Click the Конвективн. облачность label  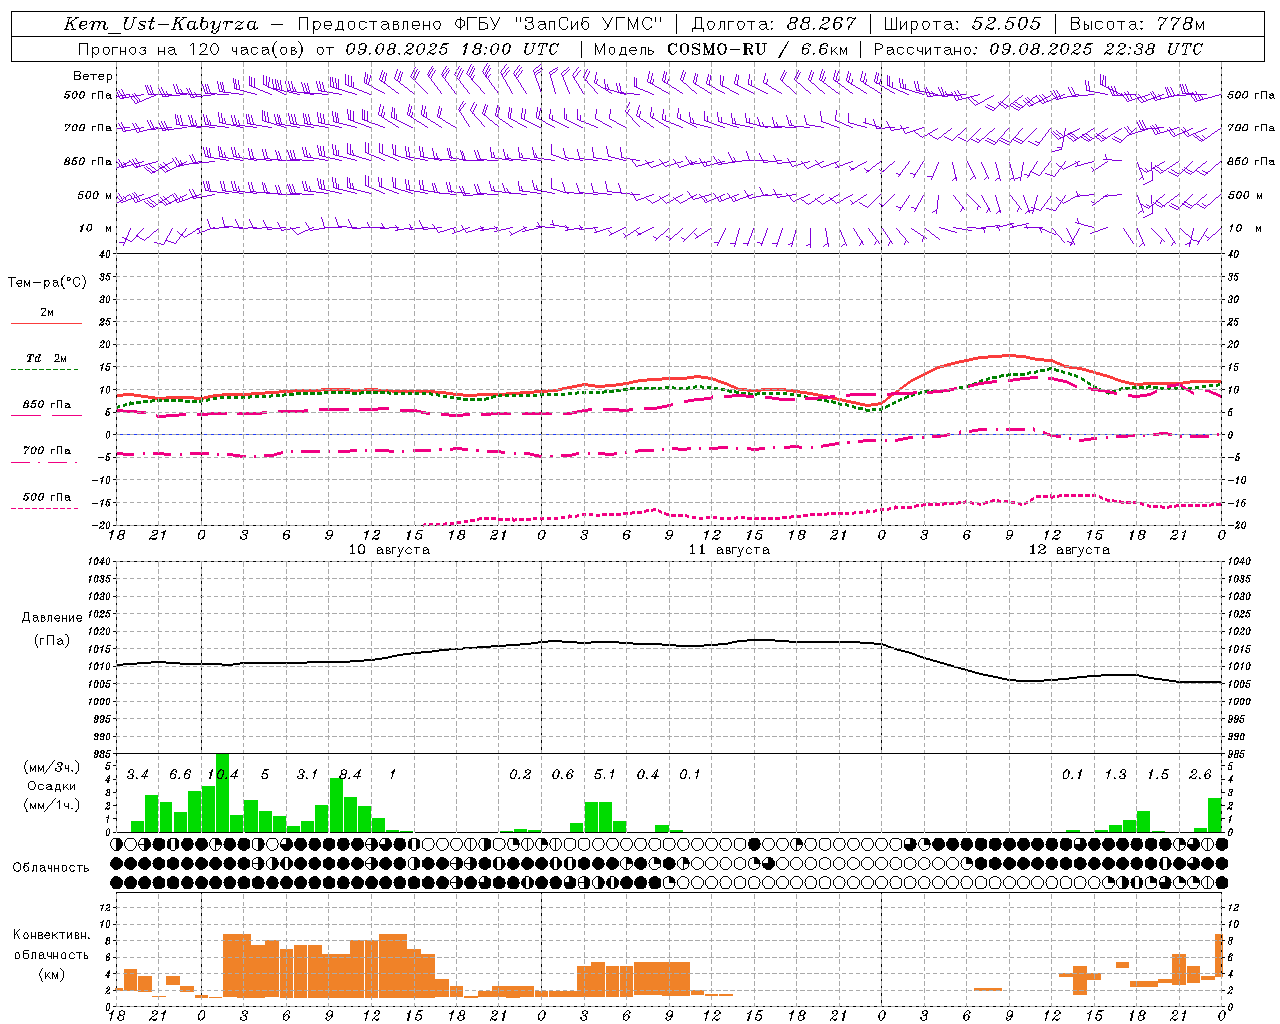pyautogui.click(x=51, y=945)
